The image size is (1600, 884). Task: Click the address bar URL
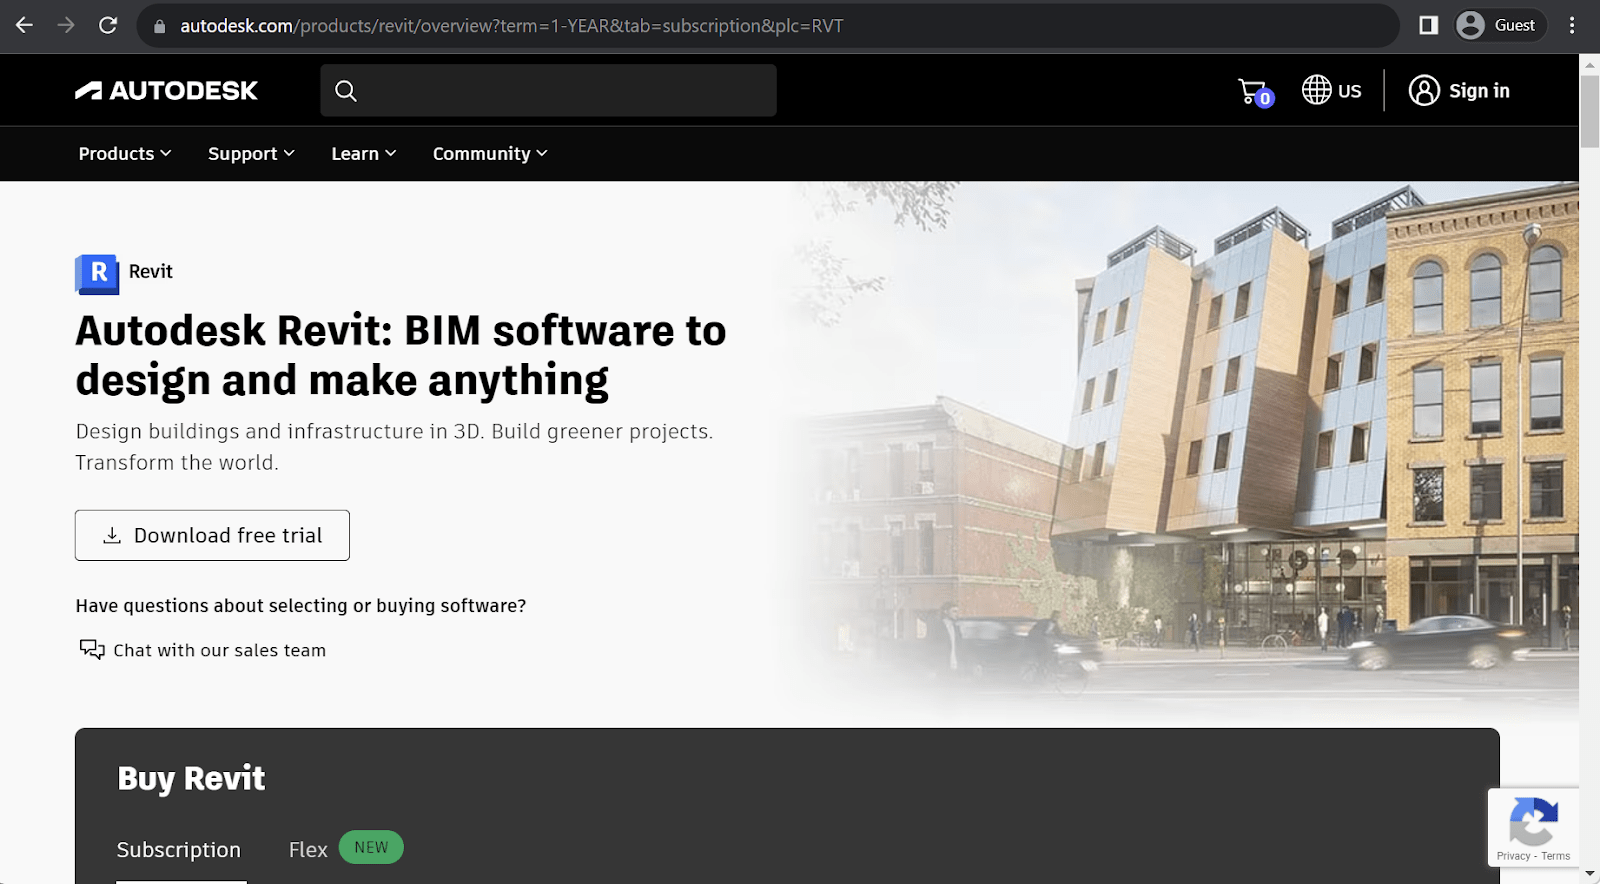pos(511,26)
